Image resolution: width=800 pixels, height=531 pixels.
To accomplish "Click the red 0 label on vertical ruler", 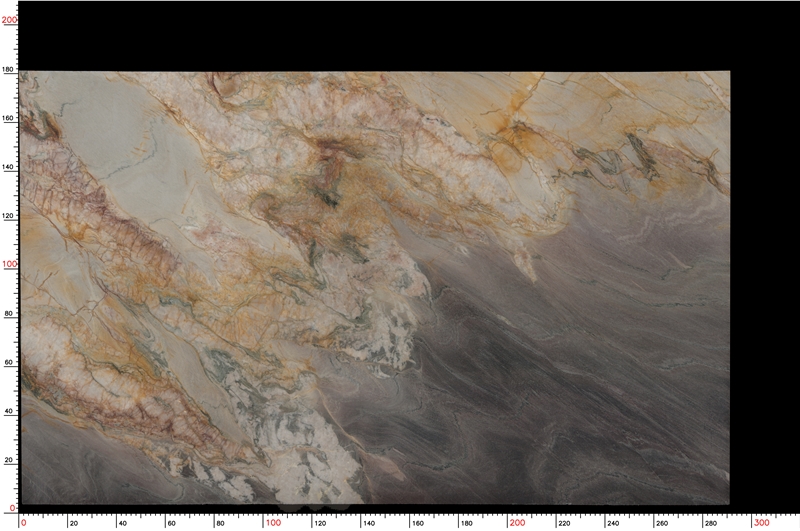I will coord(13,508).
